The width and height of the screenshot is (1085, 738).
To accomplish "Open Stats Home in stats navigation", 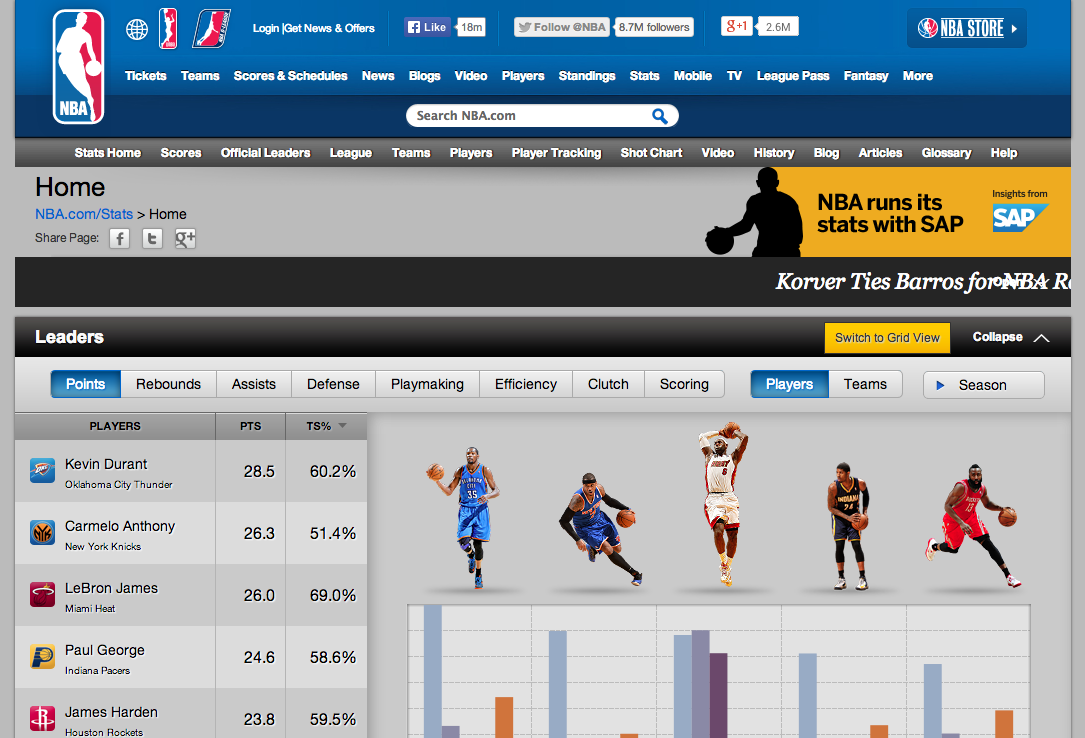I will [x=107, y=153].
